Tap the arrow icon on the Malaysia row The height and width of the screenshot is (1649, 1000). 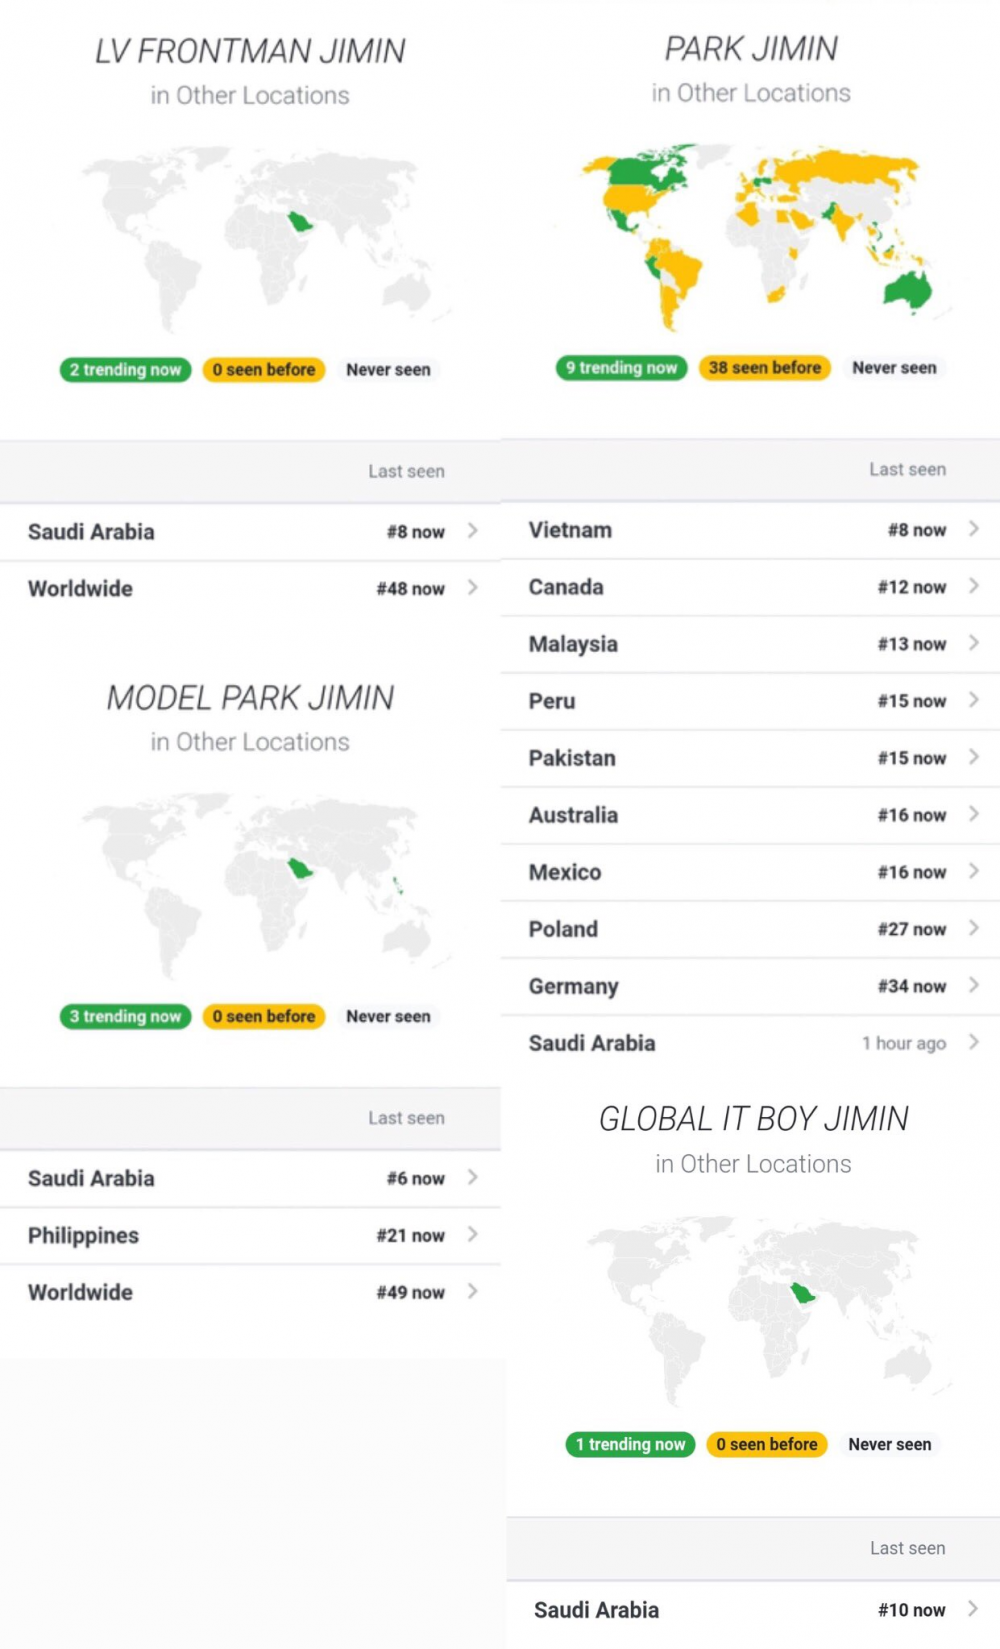coord(973,643)
